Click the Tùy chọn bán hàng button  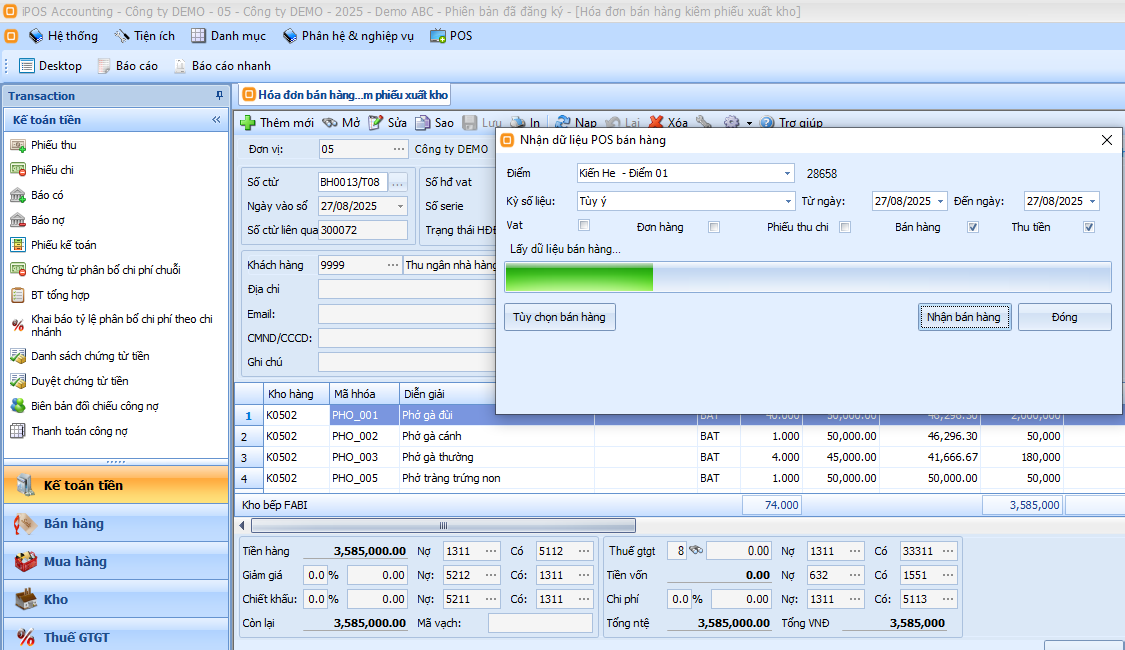[x=559, y=317]
